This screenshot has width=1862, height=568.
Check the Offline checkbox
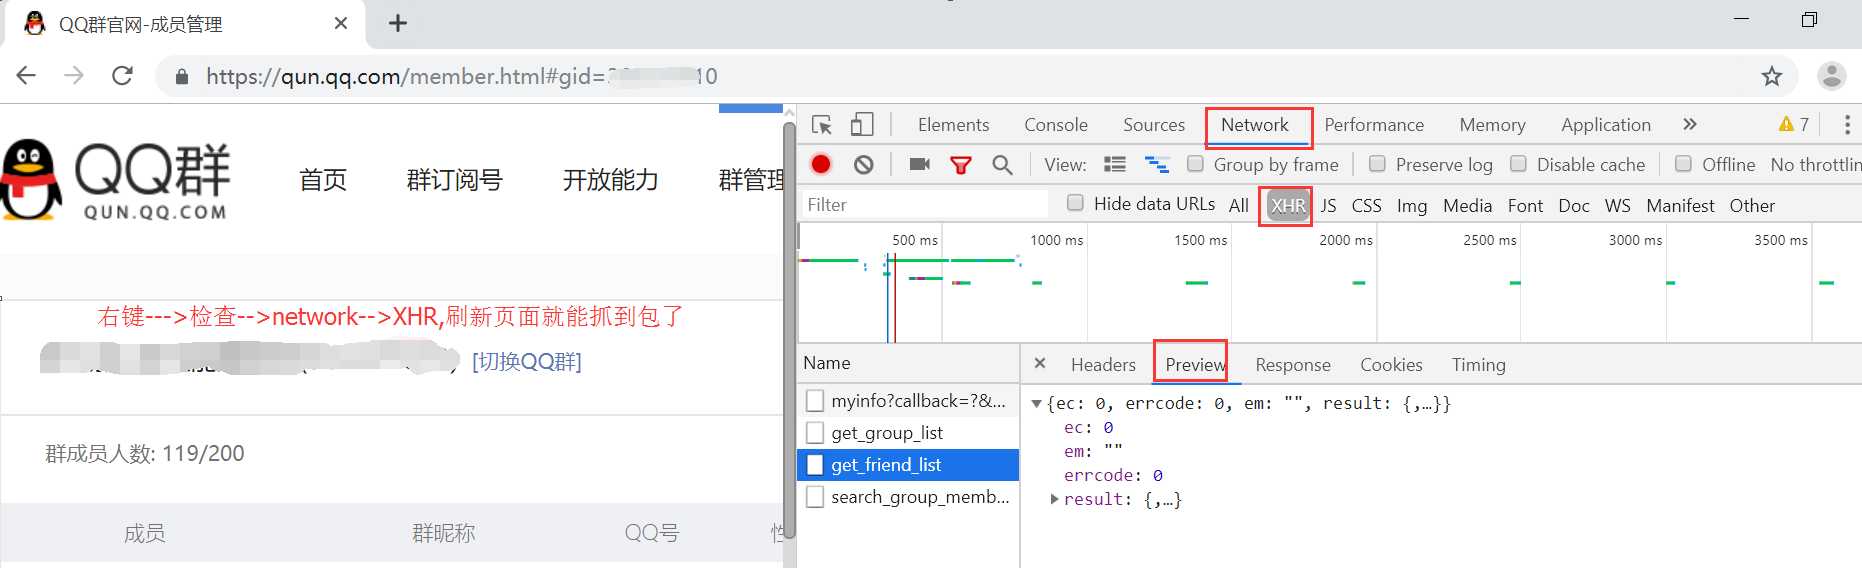point(1683,163)
